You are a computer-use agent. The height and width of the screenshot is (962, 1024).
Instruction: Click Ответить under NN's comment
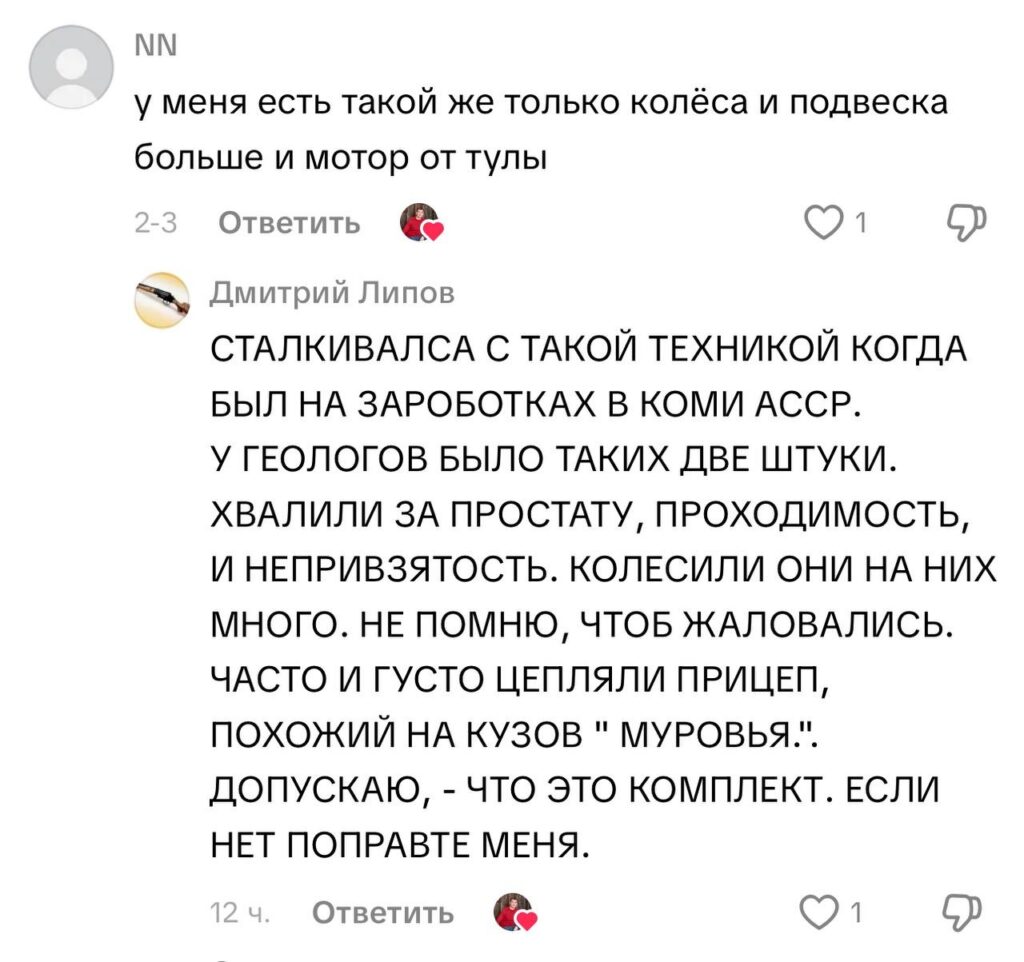[290, 224]
